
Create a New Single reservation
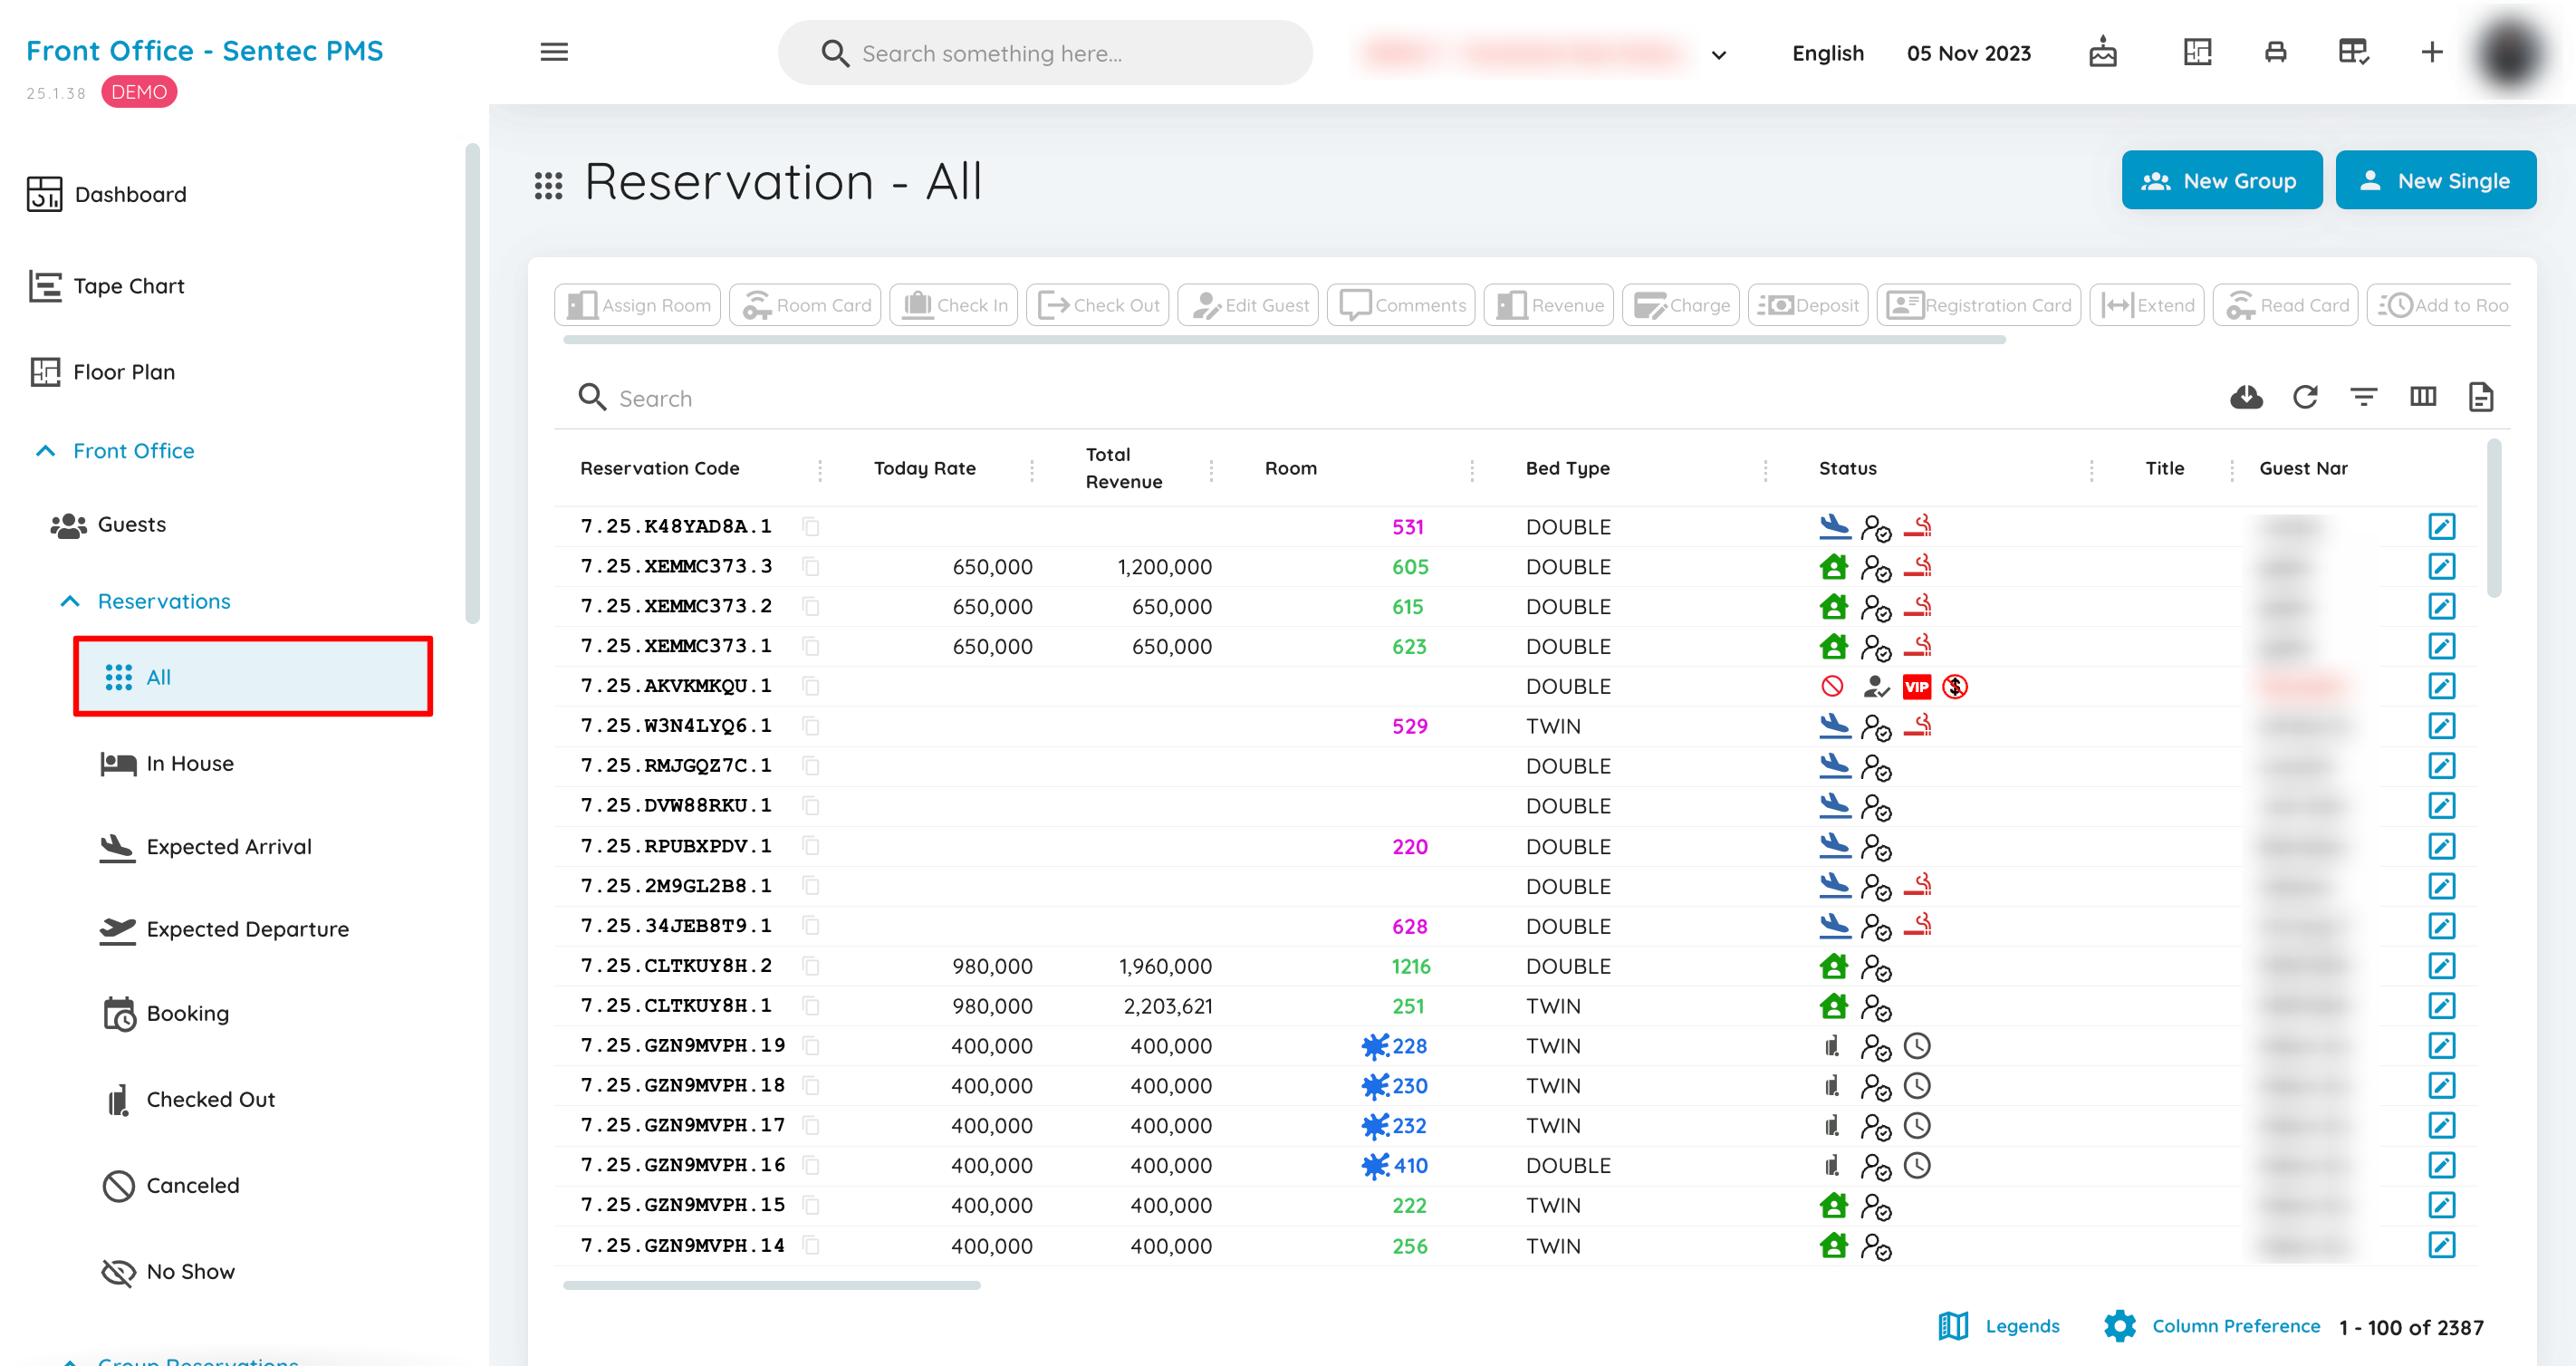(2435, 181)
